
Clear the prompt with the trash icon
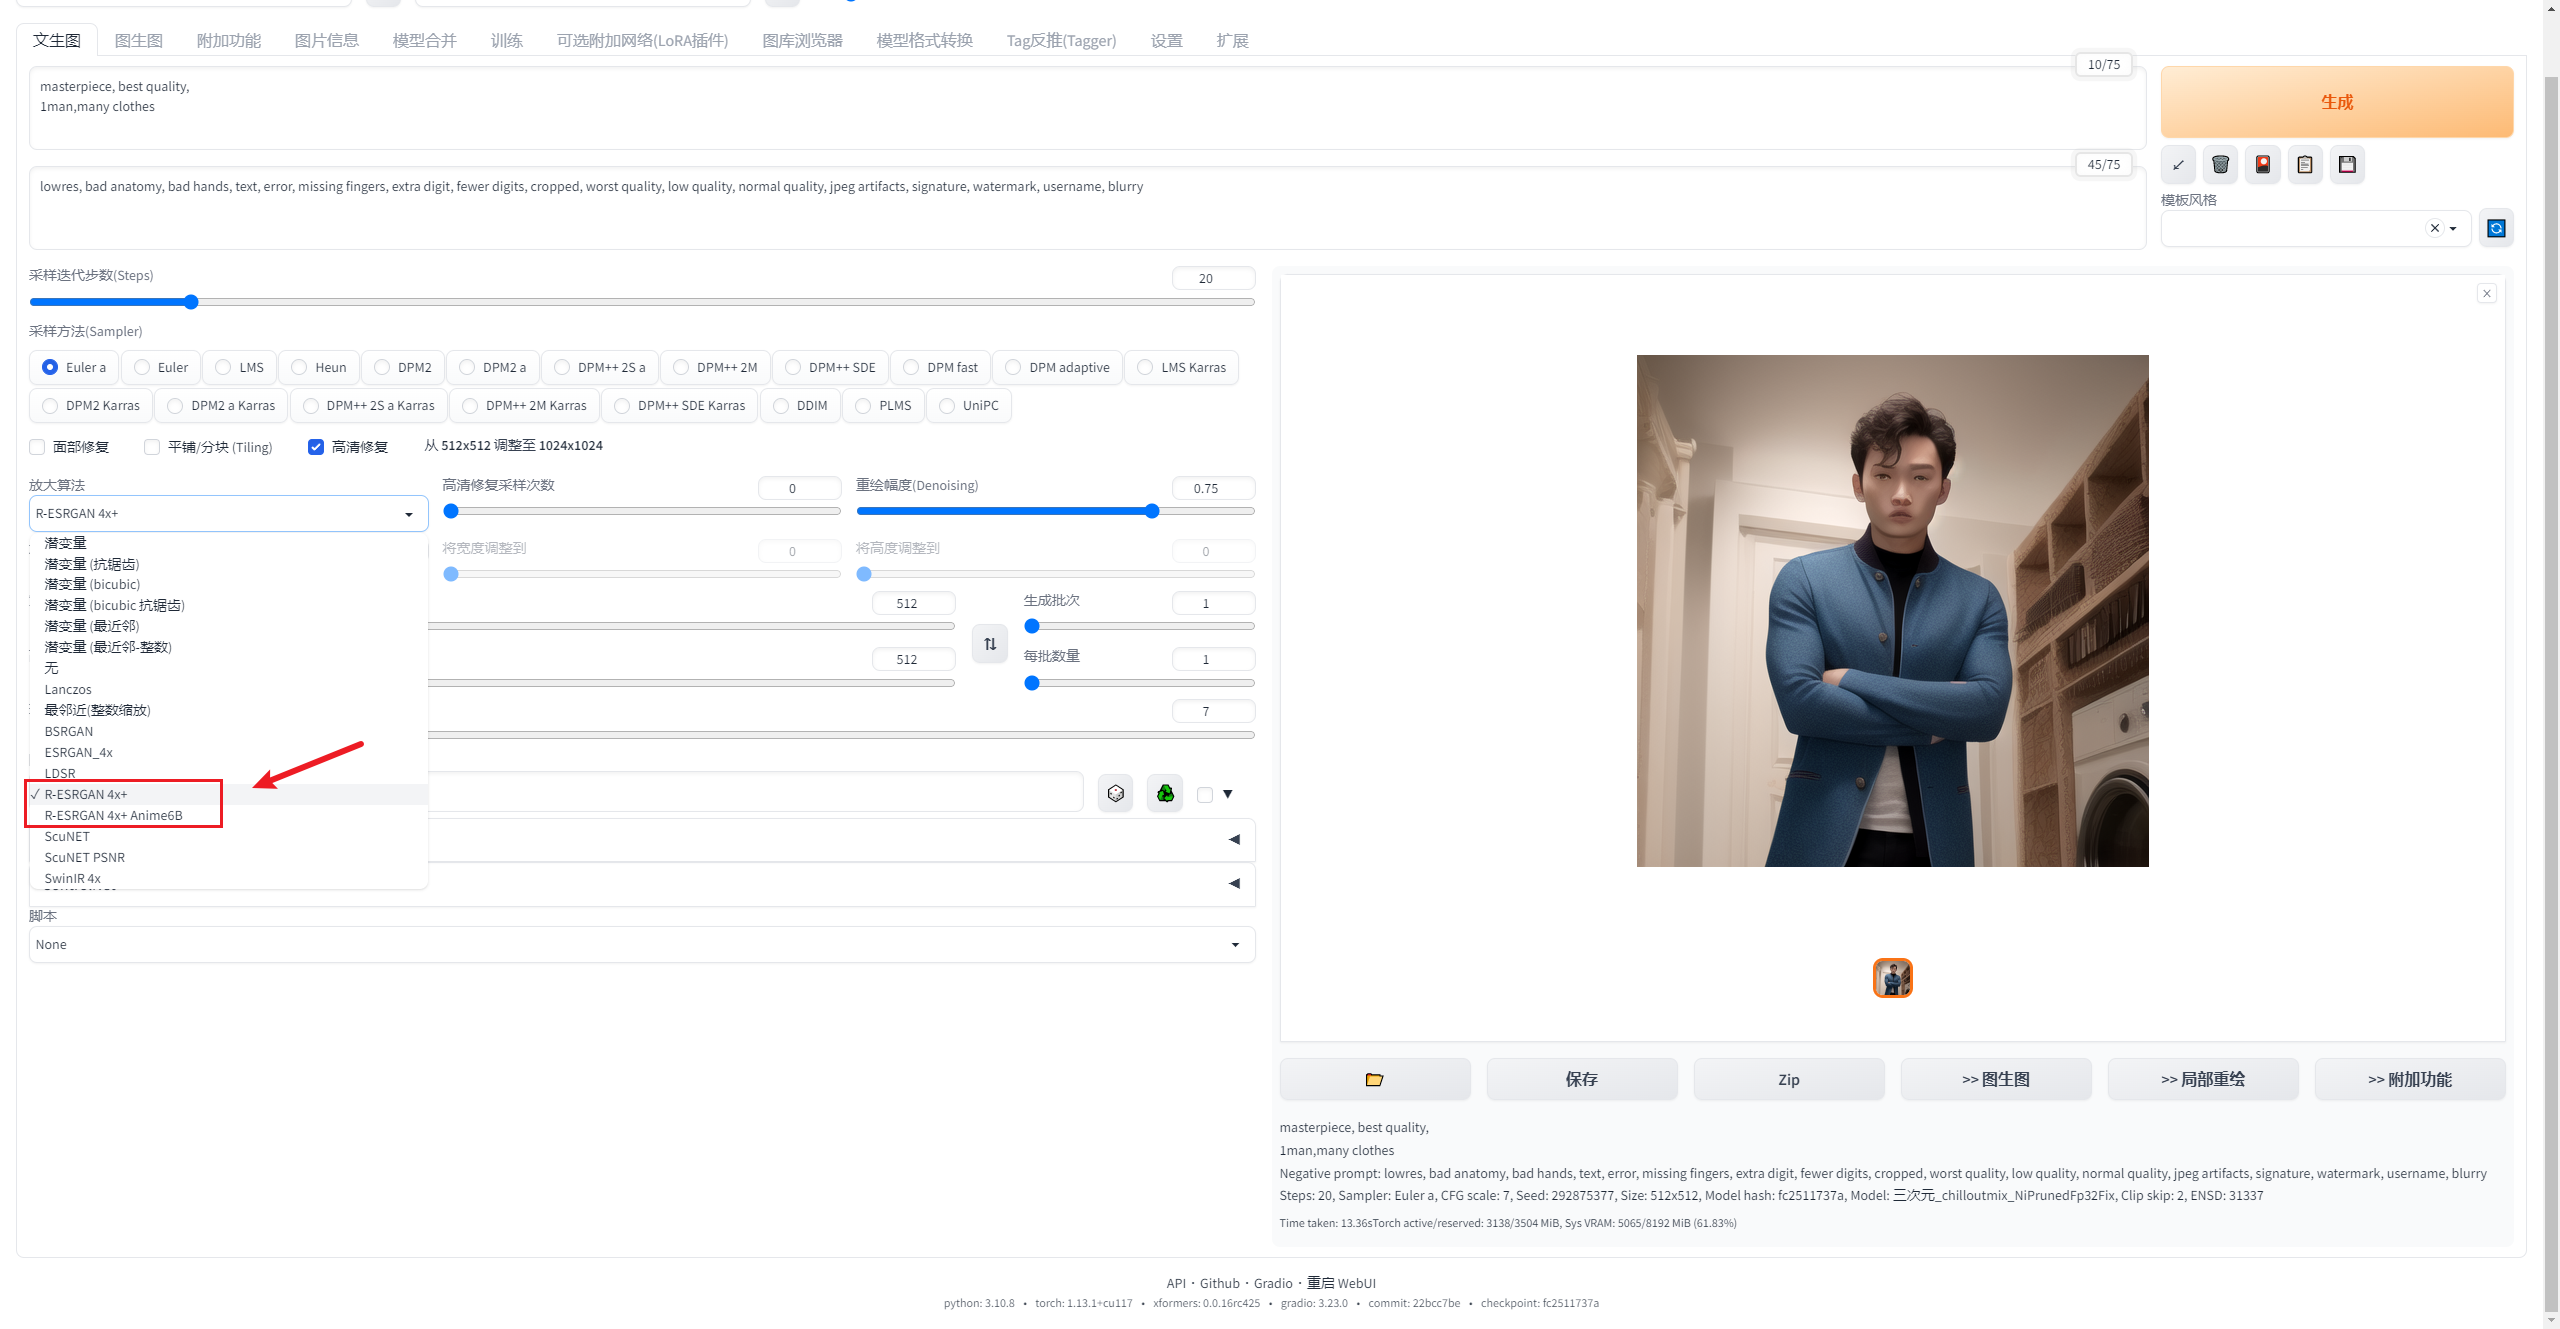[2220, 165]
